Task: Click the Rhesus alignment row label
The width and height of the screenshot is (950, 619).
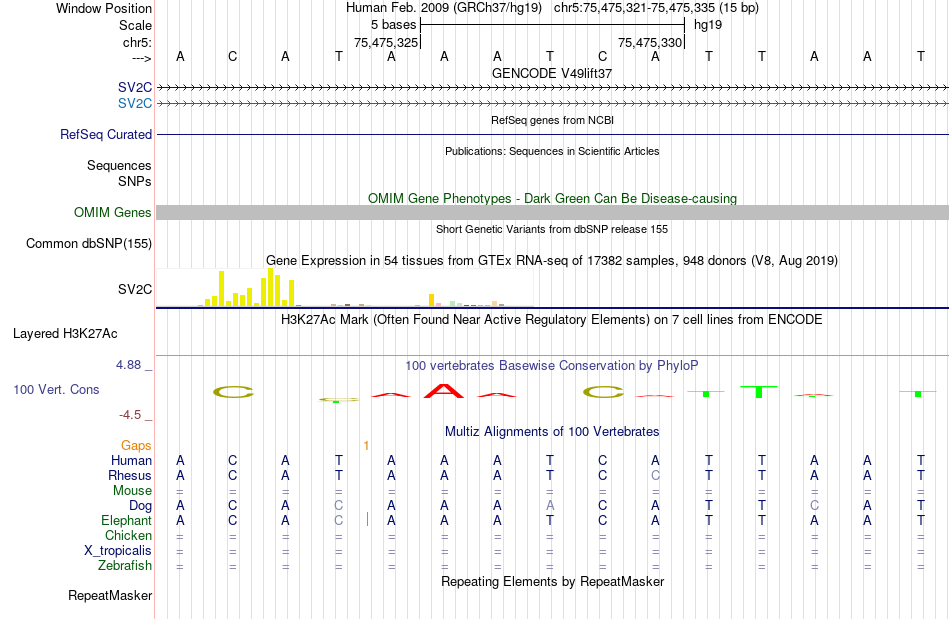Action: [x=130, y=475]
